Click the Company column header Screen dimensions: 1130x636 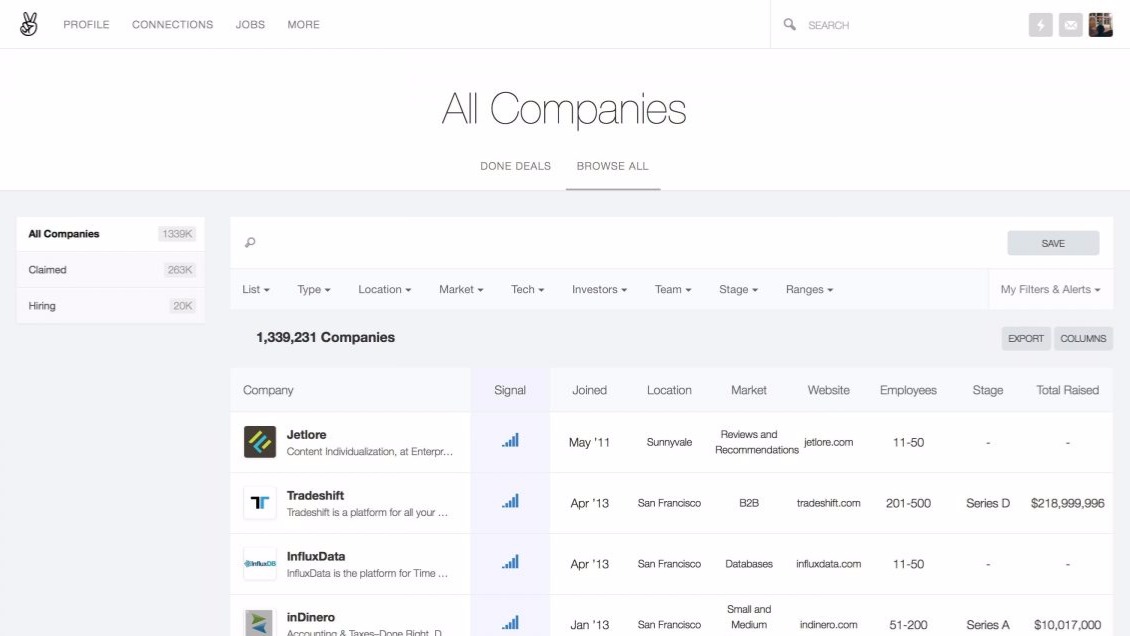click(268, 390)
